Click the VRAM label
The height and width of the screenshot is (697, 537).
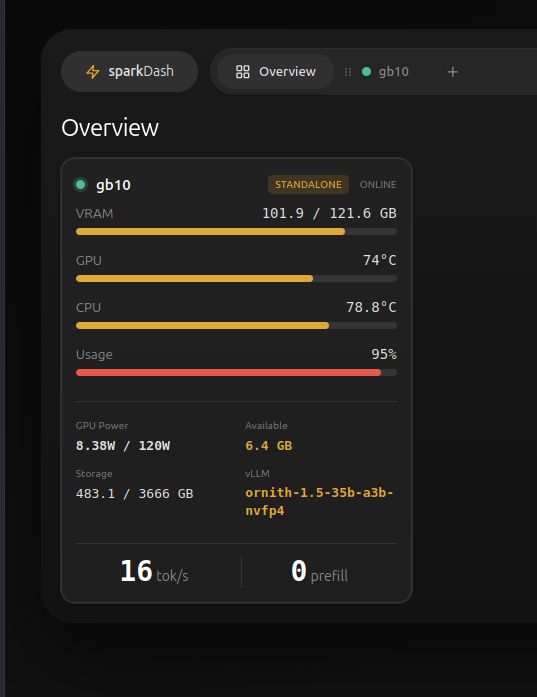tap(94, 214)
